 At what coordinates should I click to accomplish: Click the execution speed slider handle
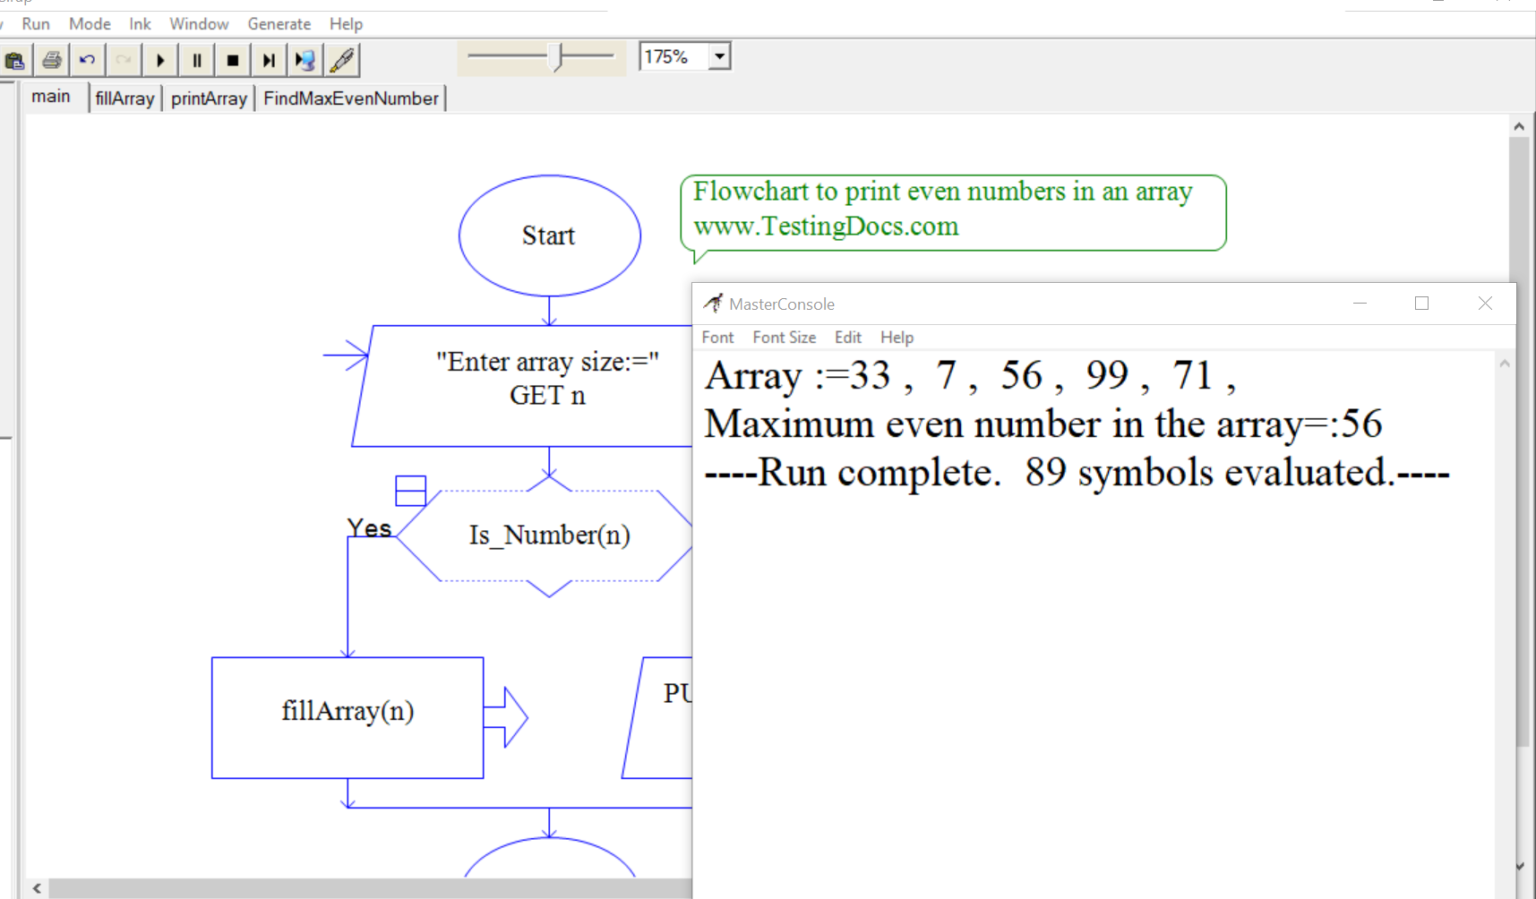[560, 57]
